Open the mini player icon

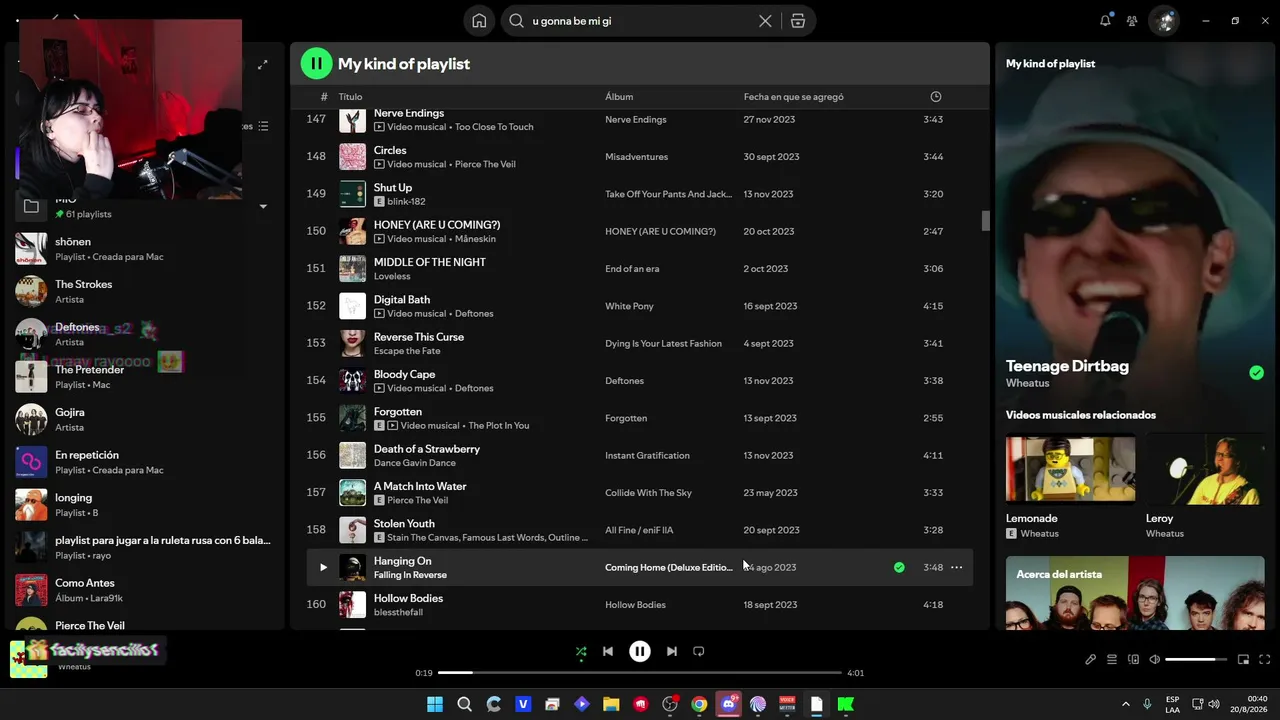pyautogui.click(x=1243, y=660)
